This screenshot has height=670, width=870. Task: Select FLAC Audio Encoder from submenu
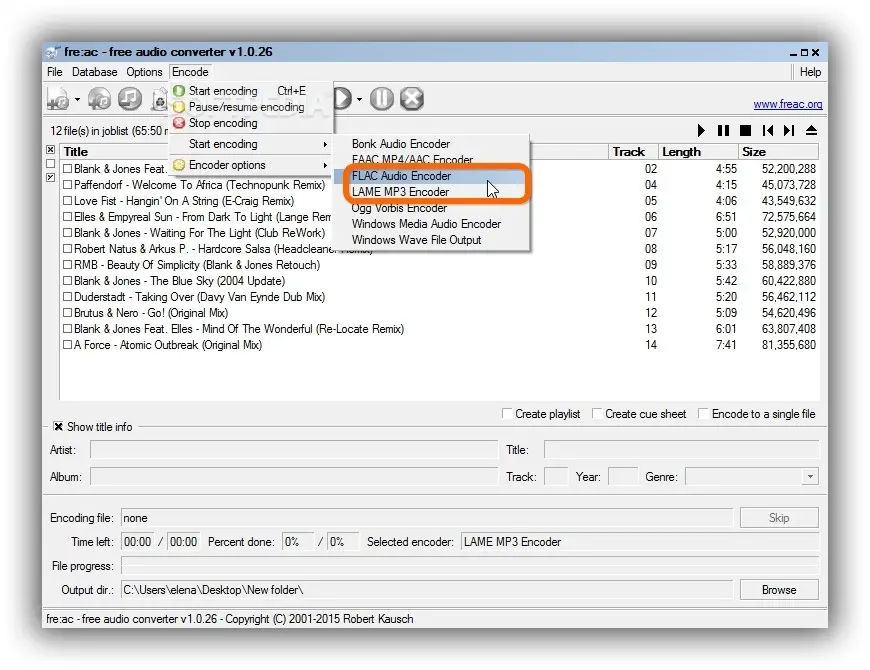401,176
